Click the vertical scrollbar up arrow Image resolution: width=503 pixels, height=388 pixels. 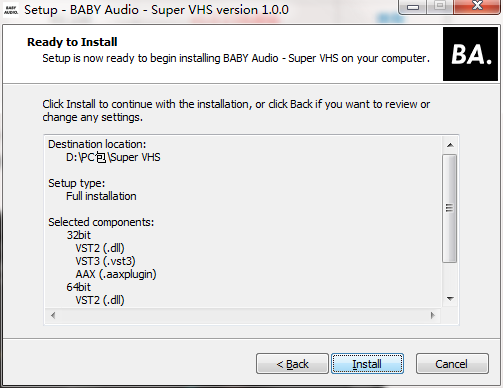click(x=450, y=145)
